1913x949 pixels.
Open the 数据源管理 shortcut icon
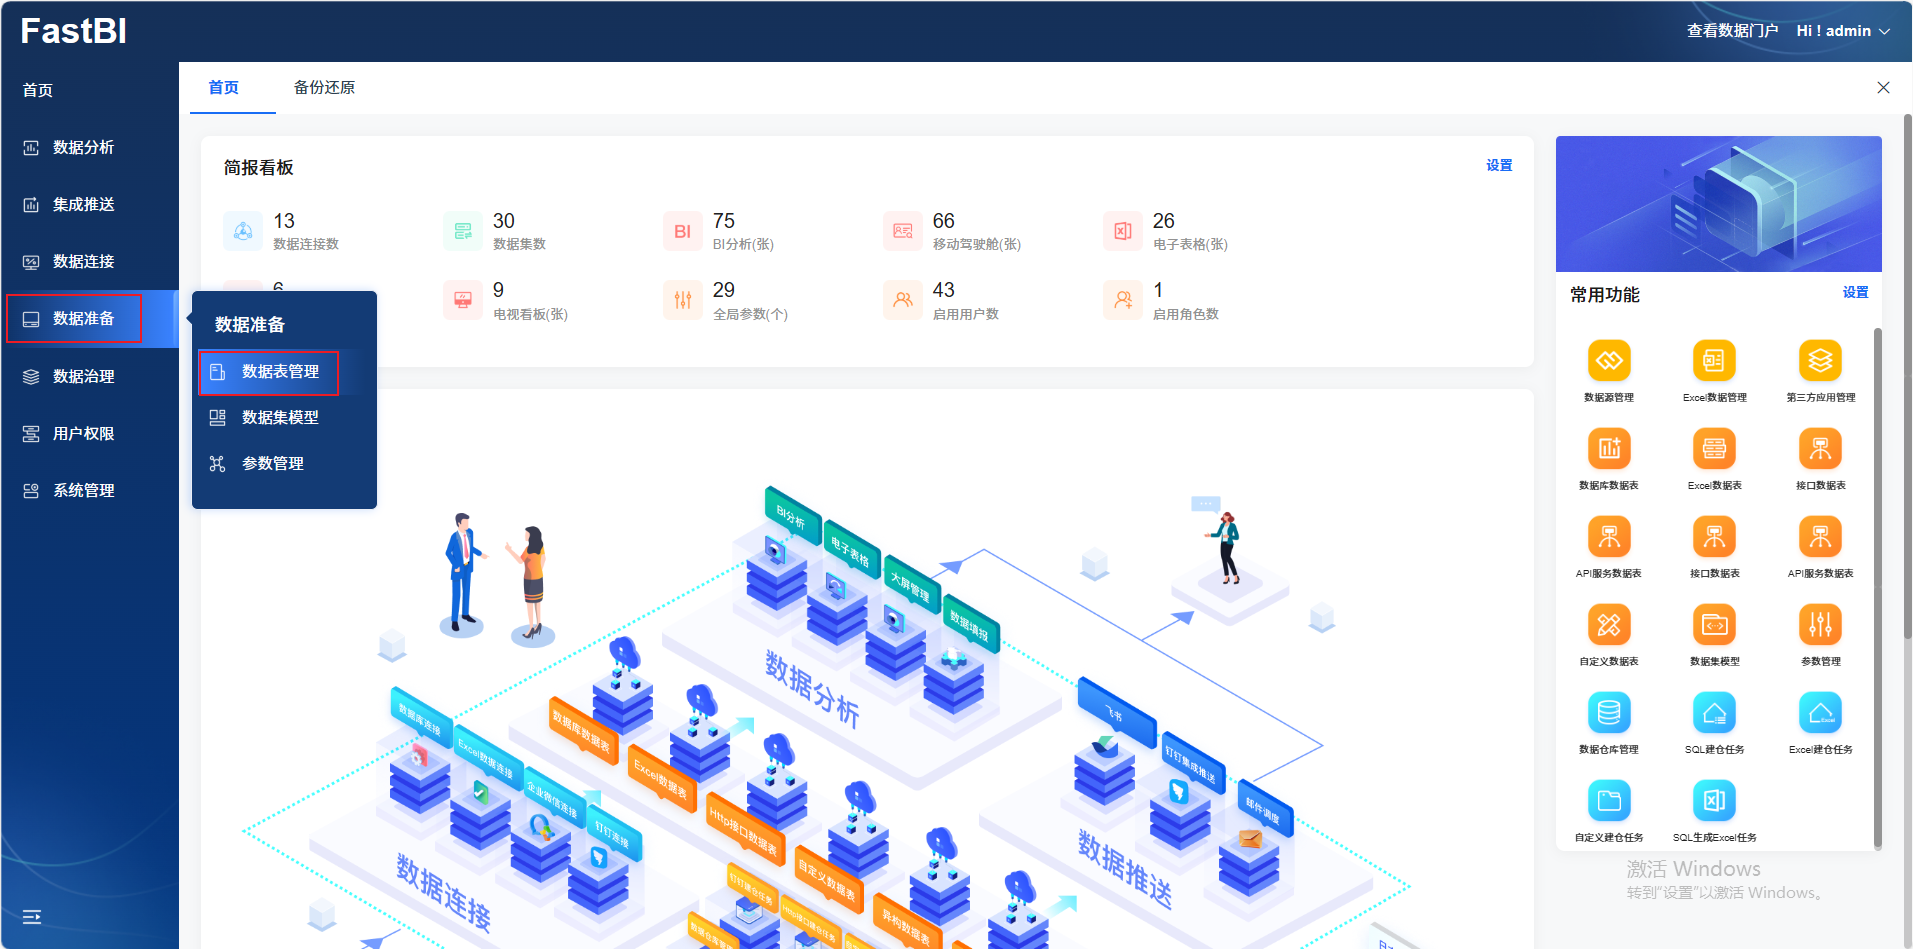click(x=1608, y=361)
